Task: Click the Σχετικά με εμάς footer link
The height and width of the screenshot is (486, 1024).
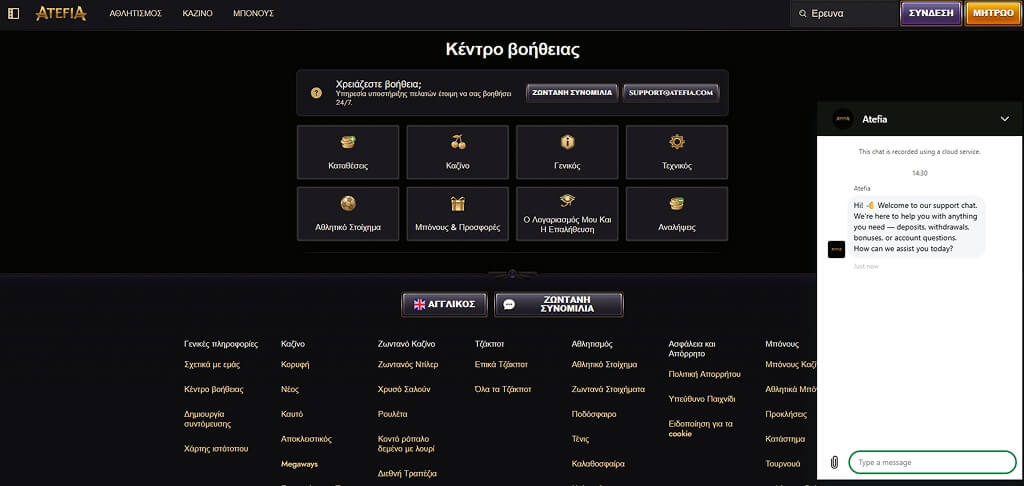Action: [210, 364]
